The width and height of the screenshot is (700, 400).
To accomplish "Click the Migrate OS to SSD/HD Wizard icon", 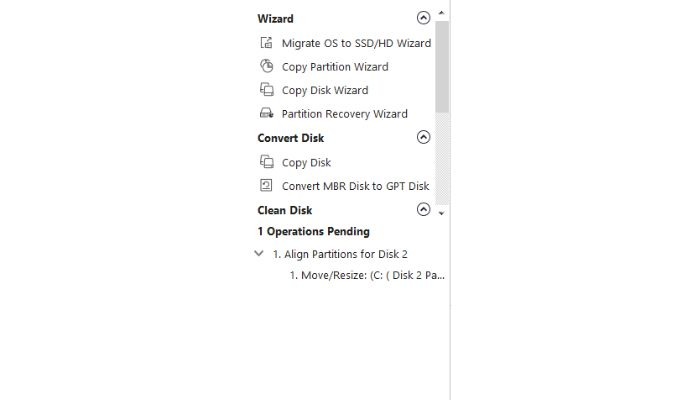I will 267,43.
